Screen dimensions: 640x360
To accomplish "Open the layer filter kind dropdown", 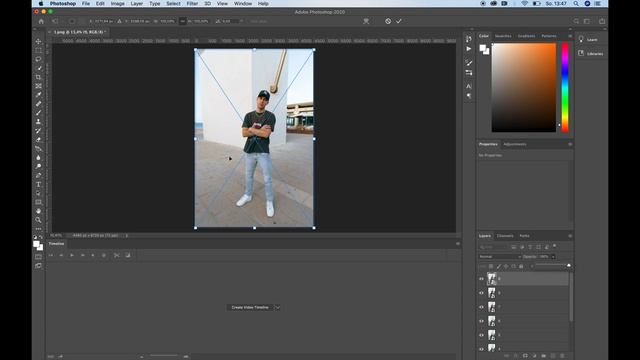I will coord(493,247).
